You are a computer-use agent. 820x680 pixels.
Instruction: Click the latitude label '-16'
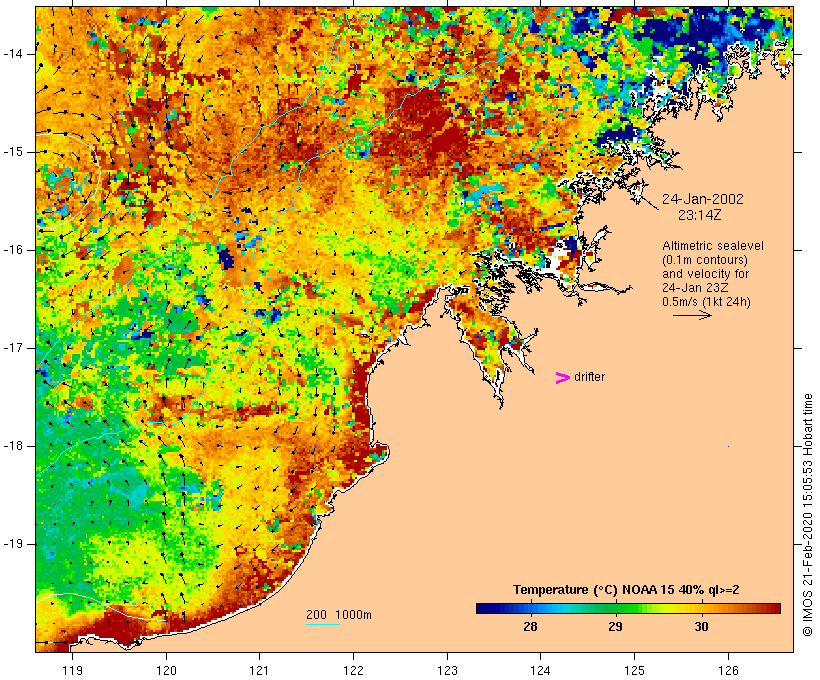(x=13, y=250)
